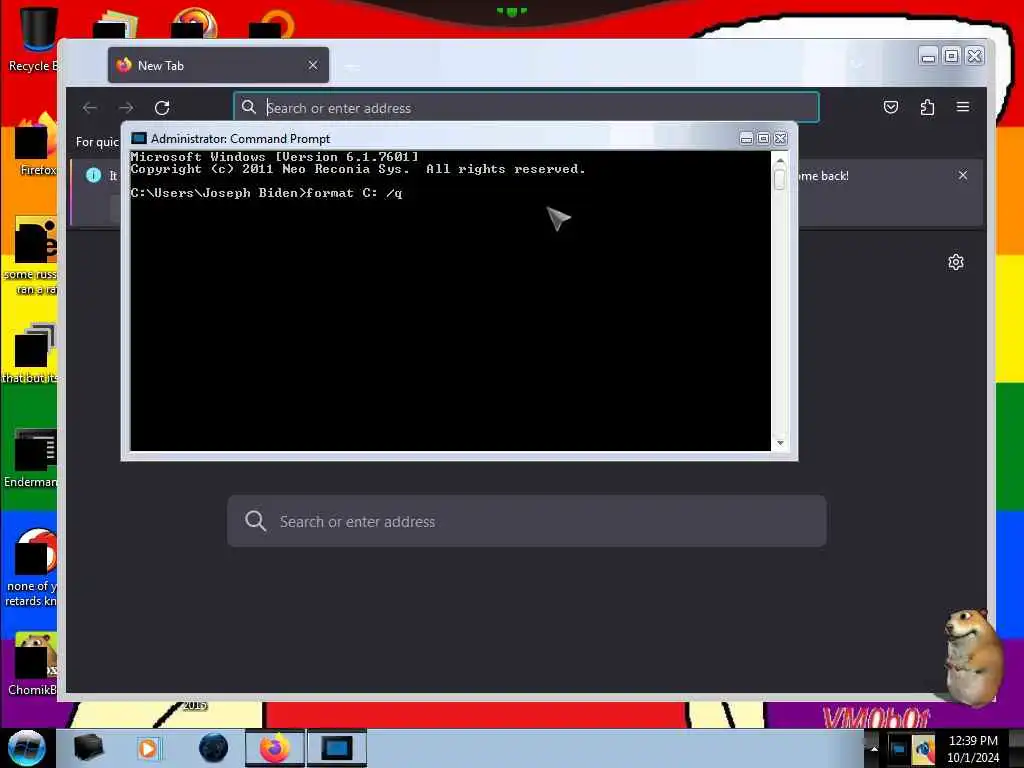The height and width of the screenshot is (768, 1024).
Task: Open the dark globe taskbar icon
Action: click(x=213, y=748)
